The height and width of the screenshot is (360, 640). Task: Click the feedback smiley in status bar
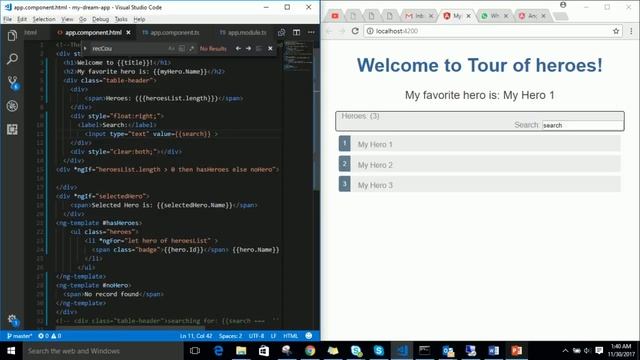[x=309, y=336]
